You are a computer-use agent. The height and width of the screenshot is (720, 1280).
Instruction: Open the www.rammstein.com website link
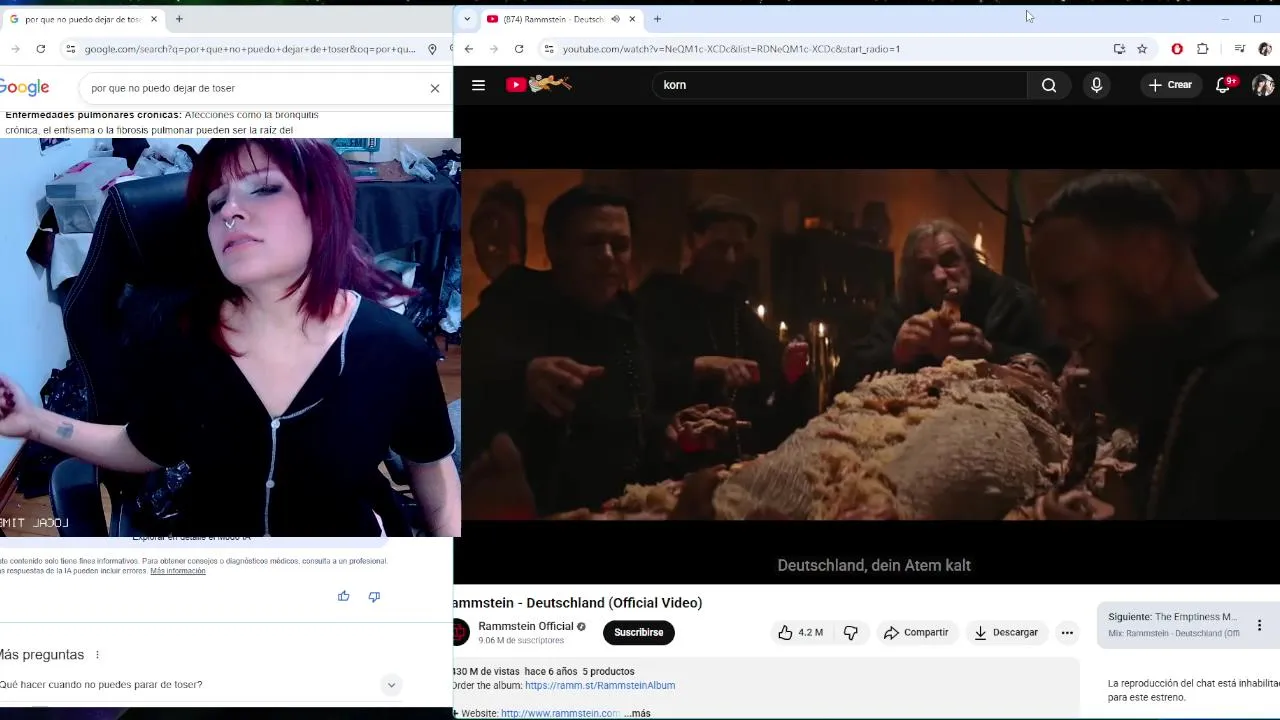coord(560,713)
